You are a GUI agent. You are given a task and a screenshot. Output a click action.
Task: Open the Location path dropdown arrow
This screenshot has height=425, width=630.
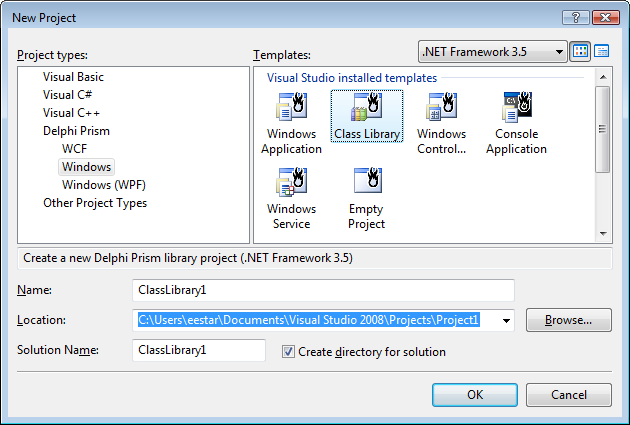(x=506, y=320)
